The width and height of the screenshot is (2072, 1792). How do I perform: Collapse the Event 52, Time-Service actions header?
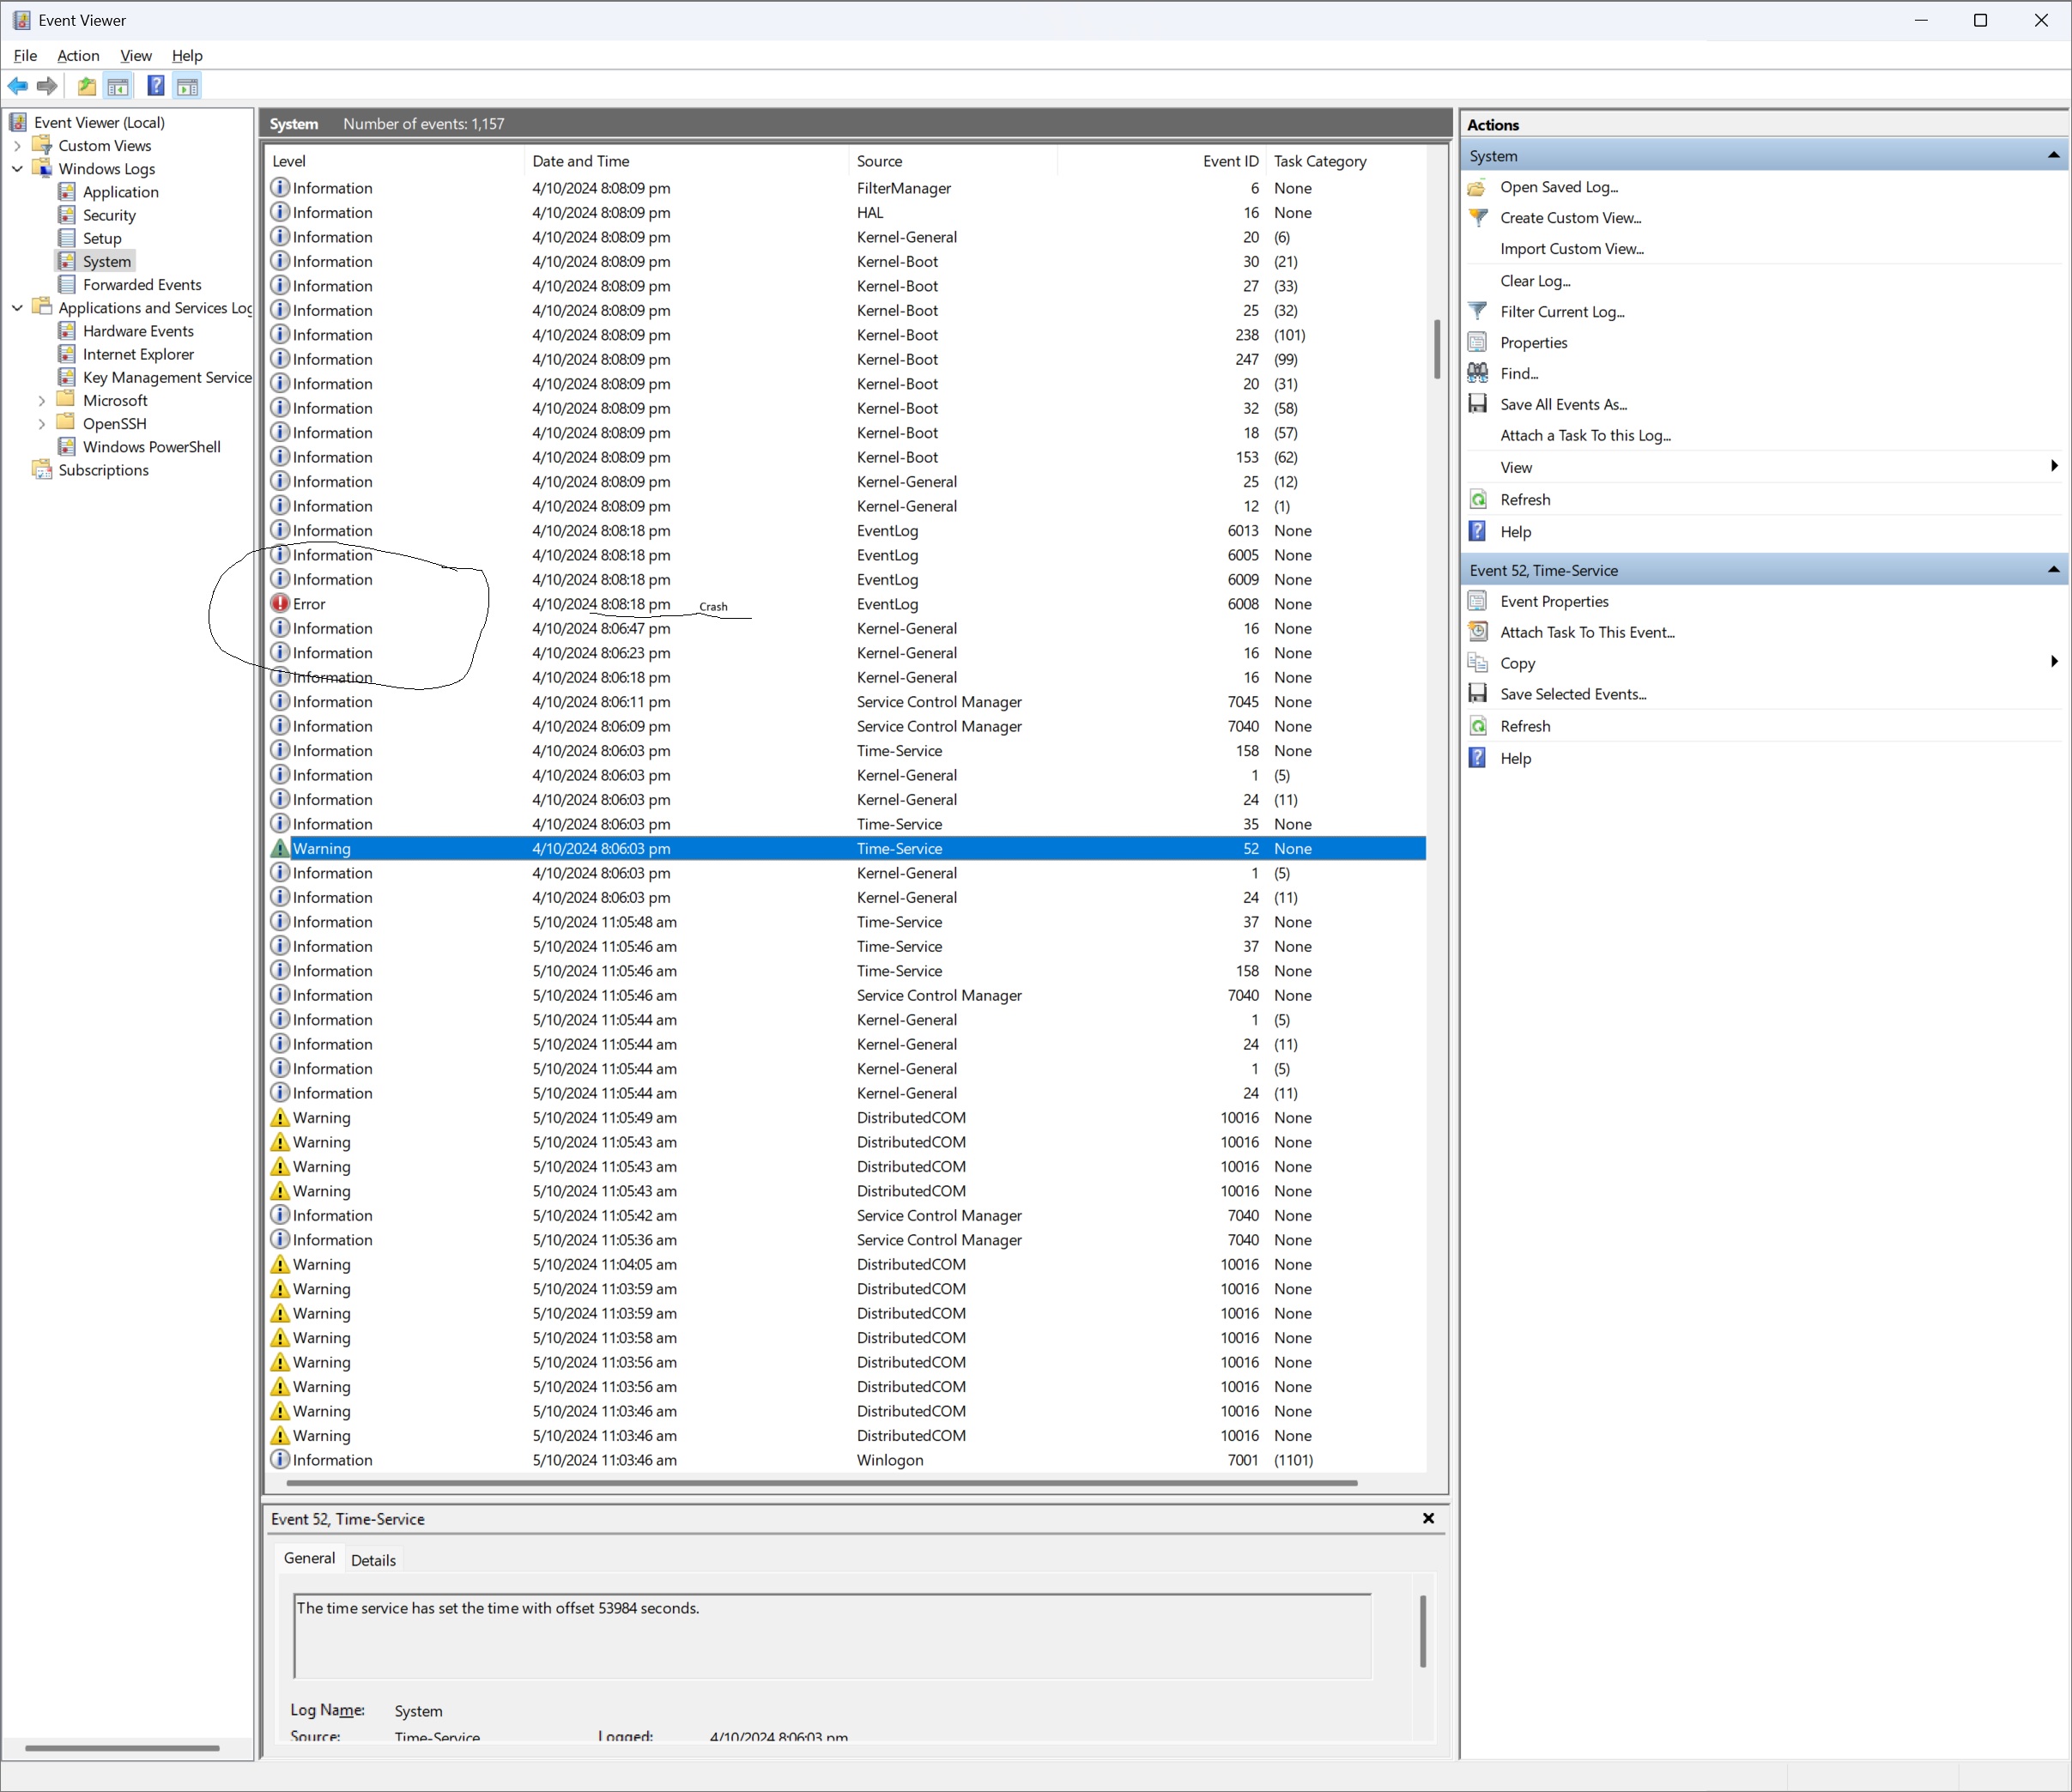(x=2053, y=570)
